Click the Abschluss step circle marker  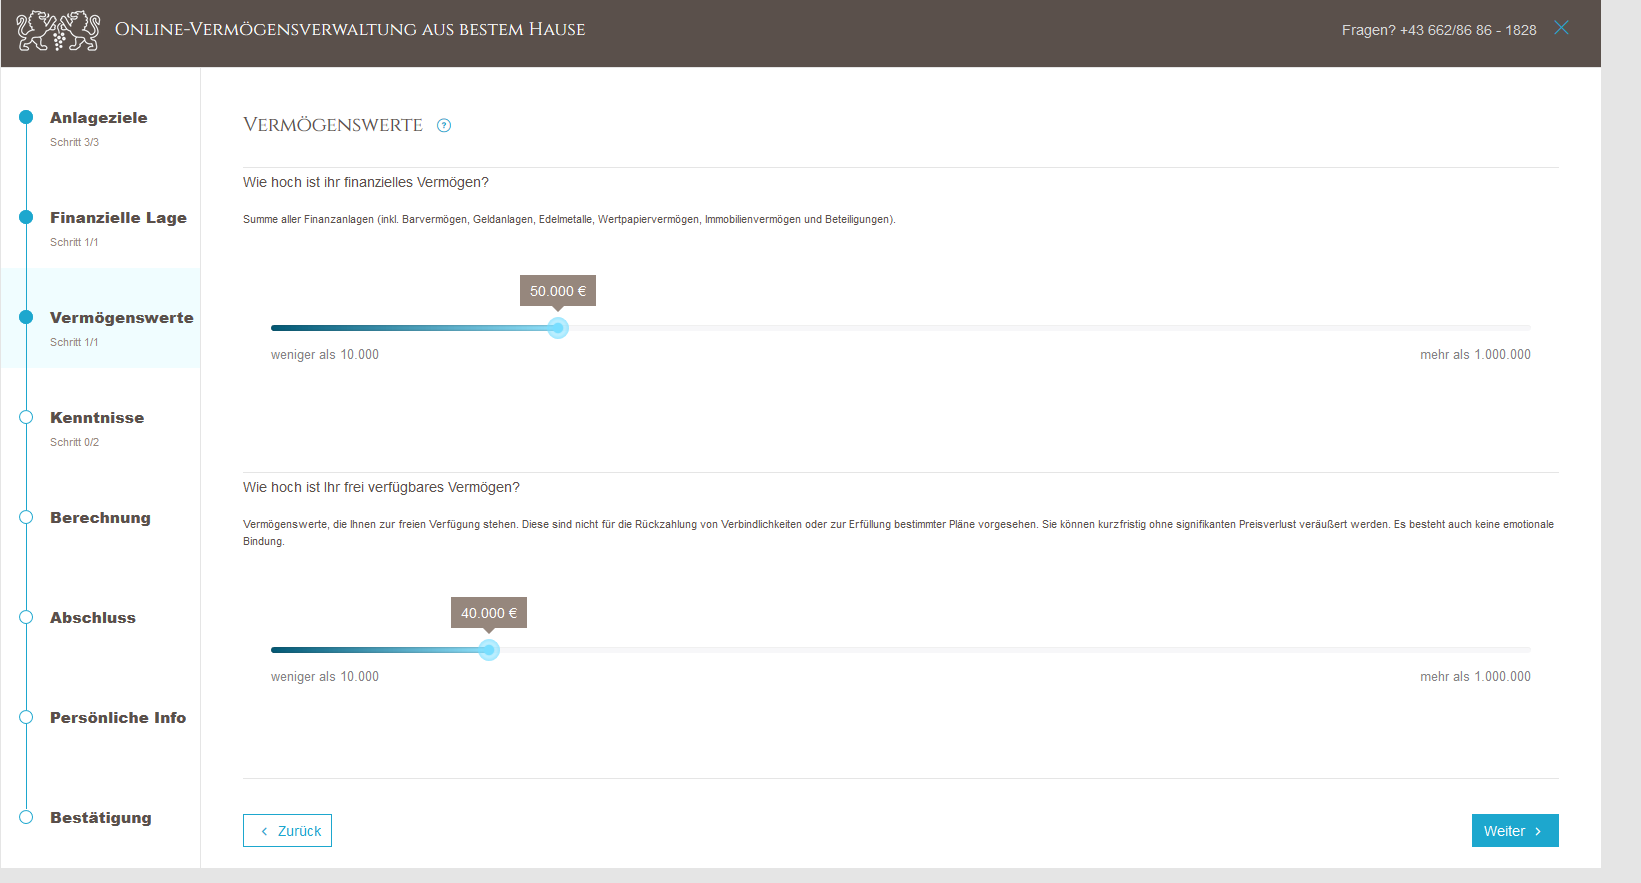click(26, 617)
